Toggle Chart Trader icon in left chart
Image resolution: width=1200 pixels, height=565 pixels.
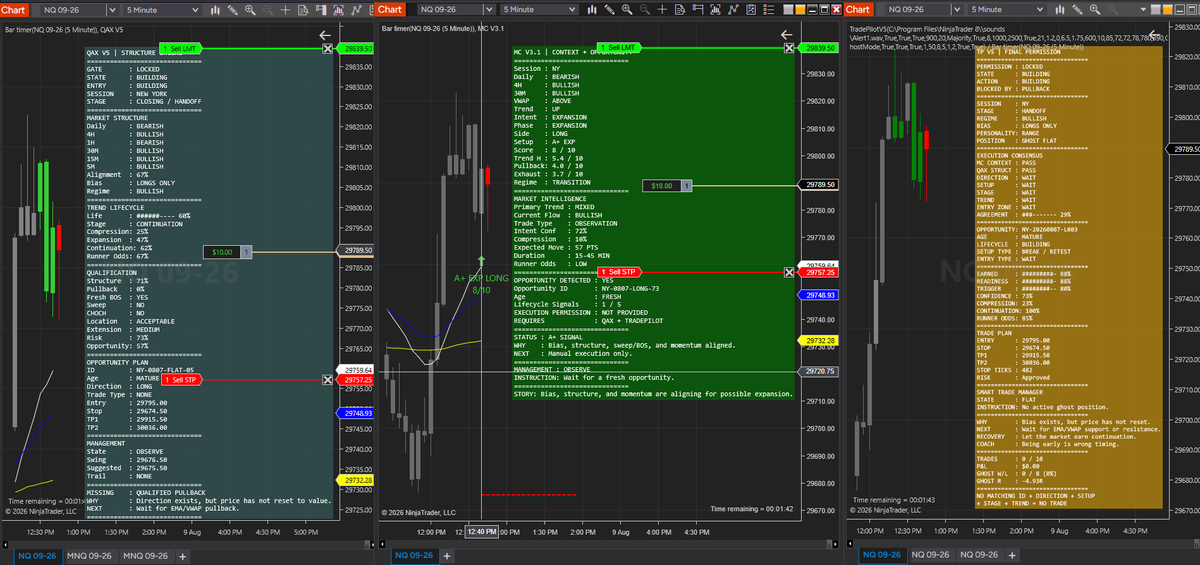pos(320,9)
